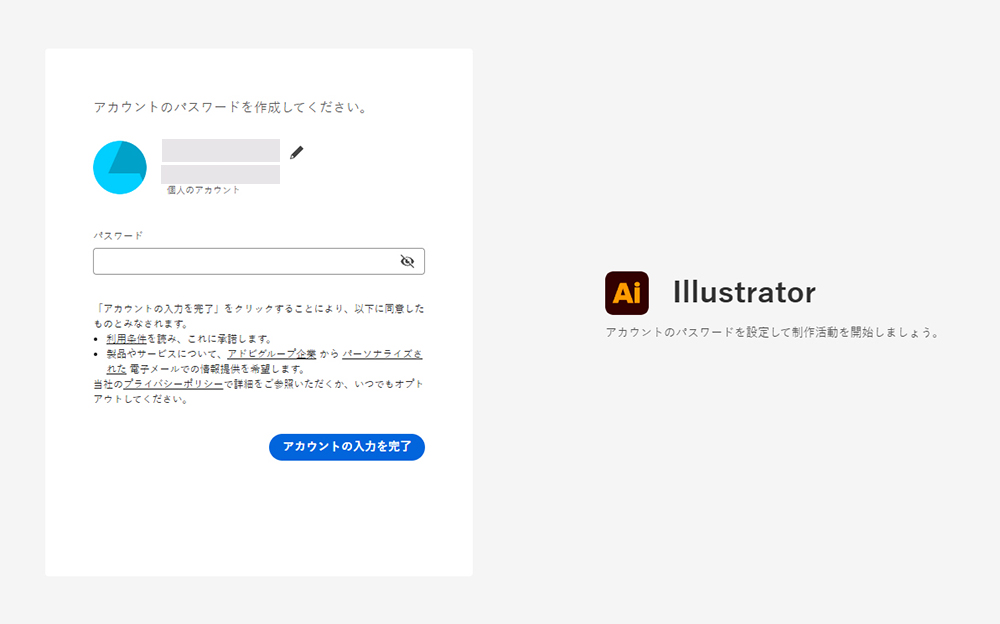Edit the account name using the pencil icon
This screenshot has height=624, width=1000.
tap(295, 151)
